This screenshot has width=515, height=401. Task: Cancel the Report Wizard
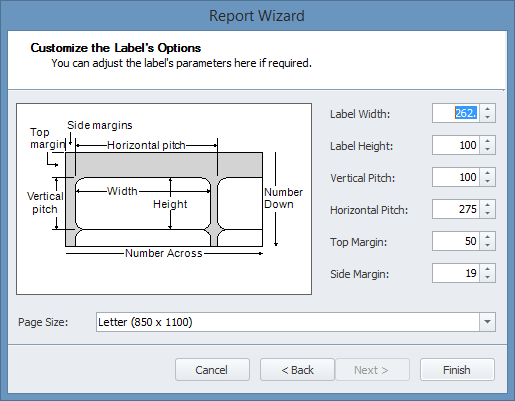click(212, 370)
